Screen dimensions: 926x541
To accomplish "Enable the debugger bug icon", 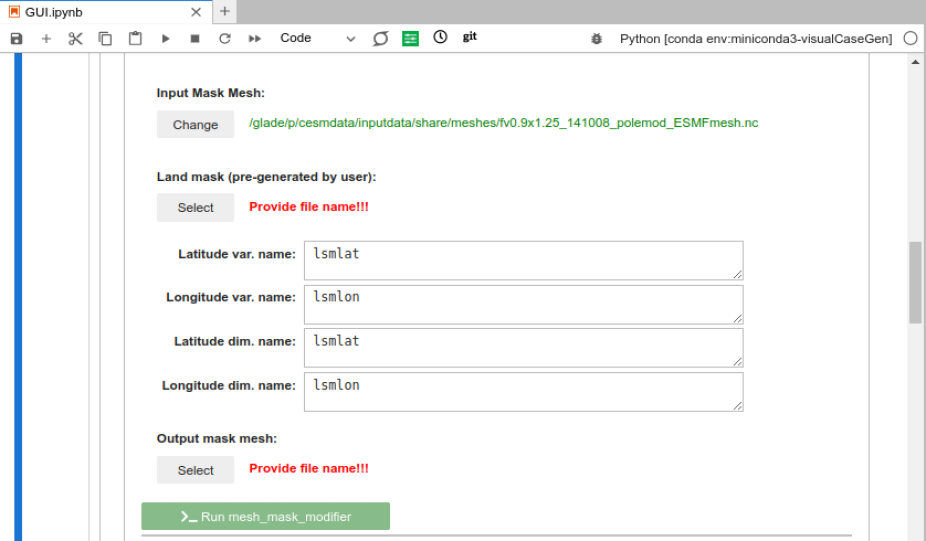I will (597, 38).
